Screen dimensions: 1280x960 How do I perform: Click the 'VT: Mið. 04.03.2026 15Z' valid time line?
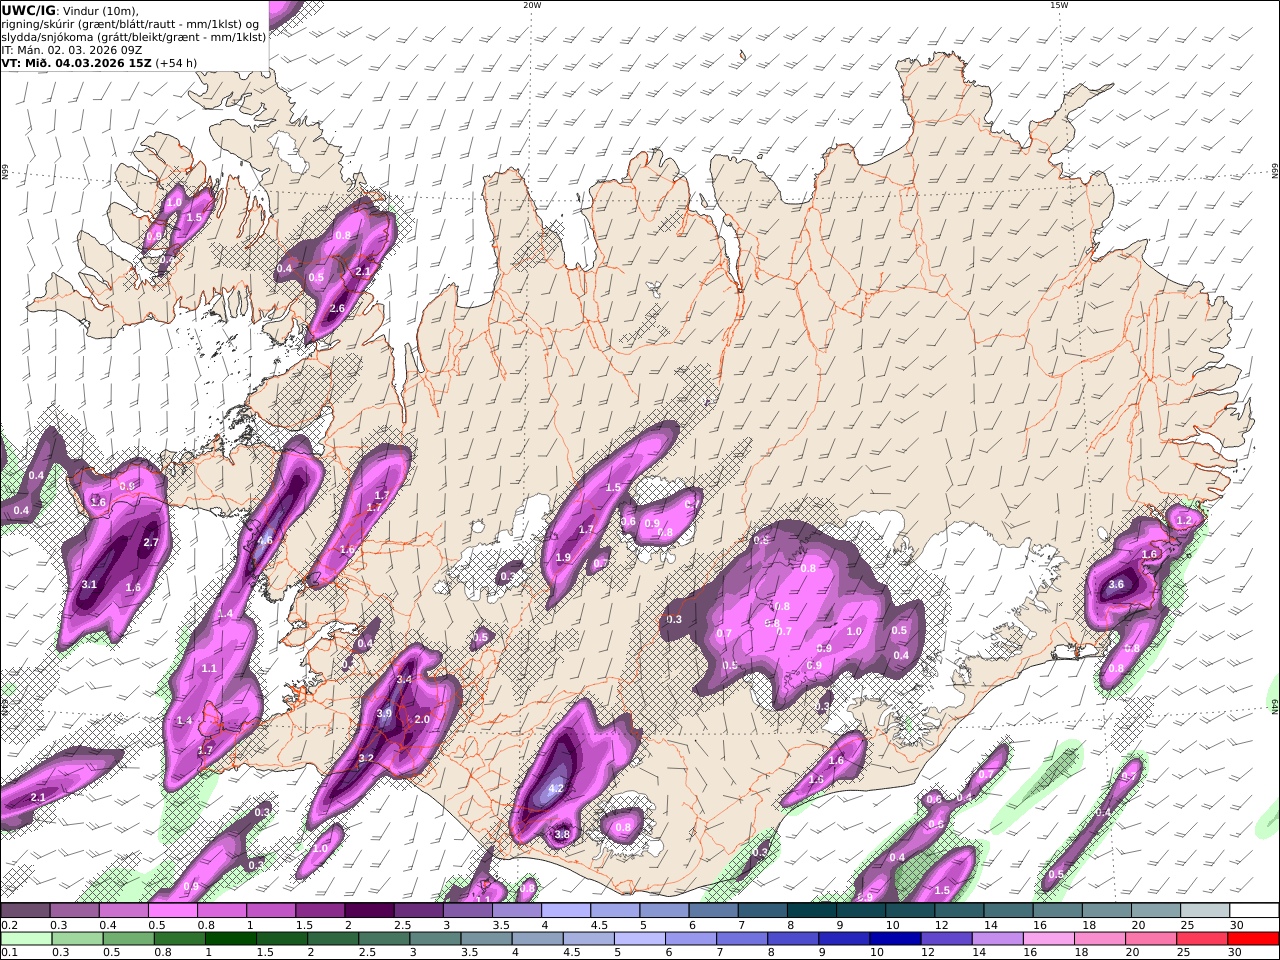(77, 62)
